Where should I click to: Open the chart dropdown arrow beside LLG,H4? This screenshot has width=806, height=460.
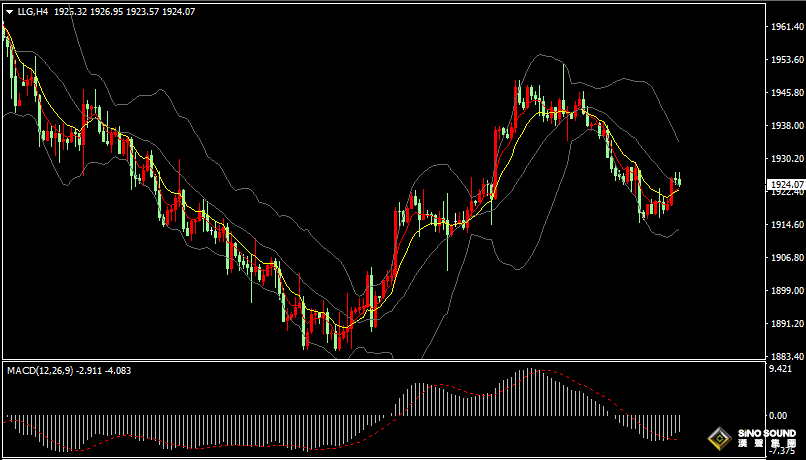click(x=9, y=12)
